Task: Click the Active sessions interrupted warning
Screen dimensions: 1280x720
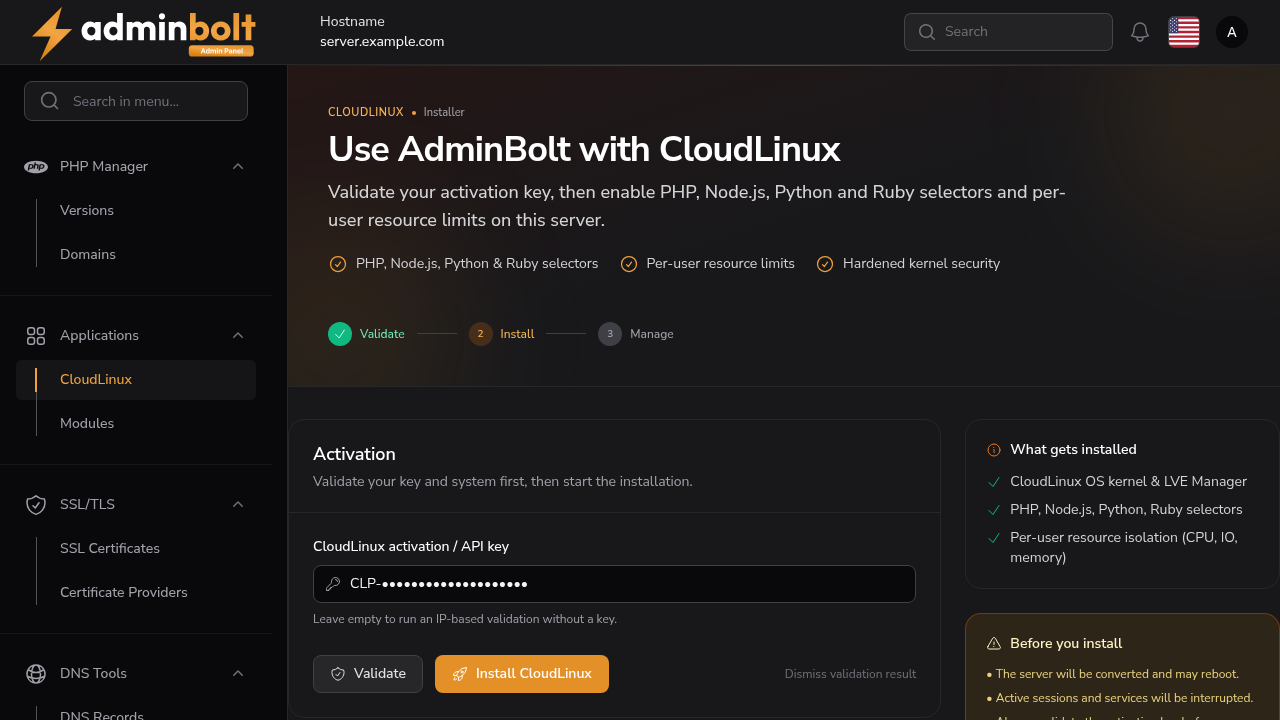Action: coord(1119,698)
